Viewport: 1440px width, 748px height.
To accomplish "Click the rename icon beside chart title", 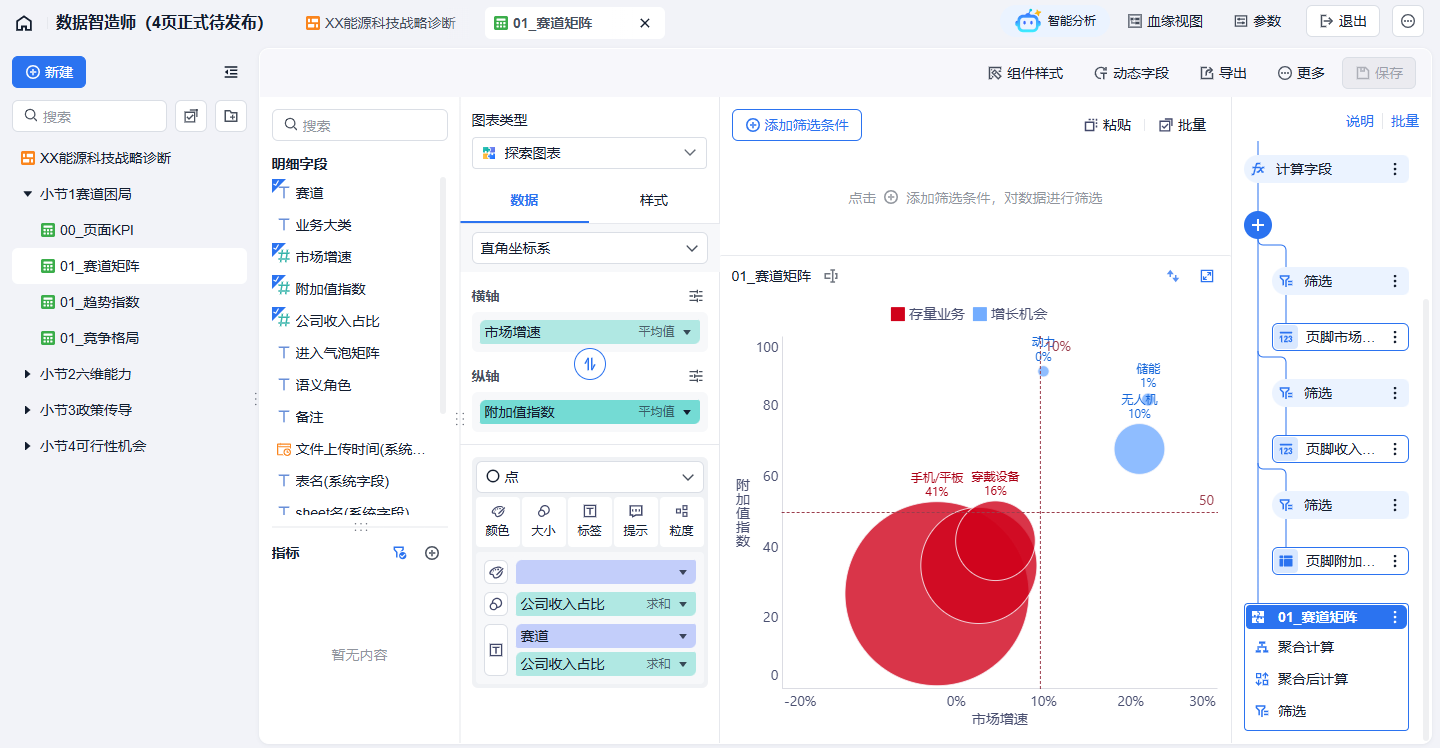I will (x=830, y=276).
